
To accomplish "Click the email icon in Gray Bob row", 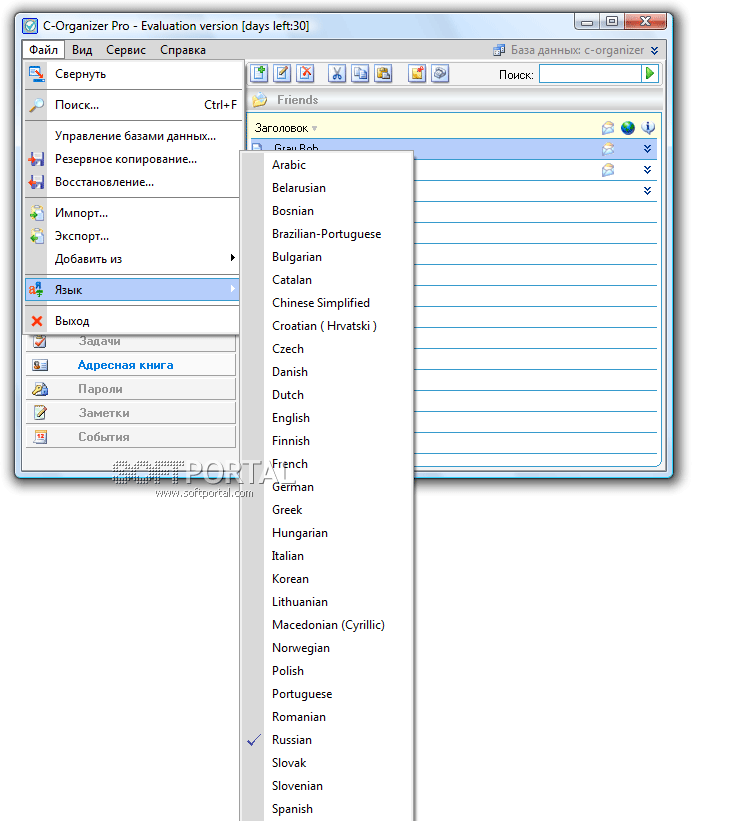I will (x=607, y=149).
